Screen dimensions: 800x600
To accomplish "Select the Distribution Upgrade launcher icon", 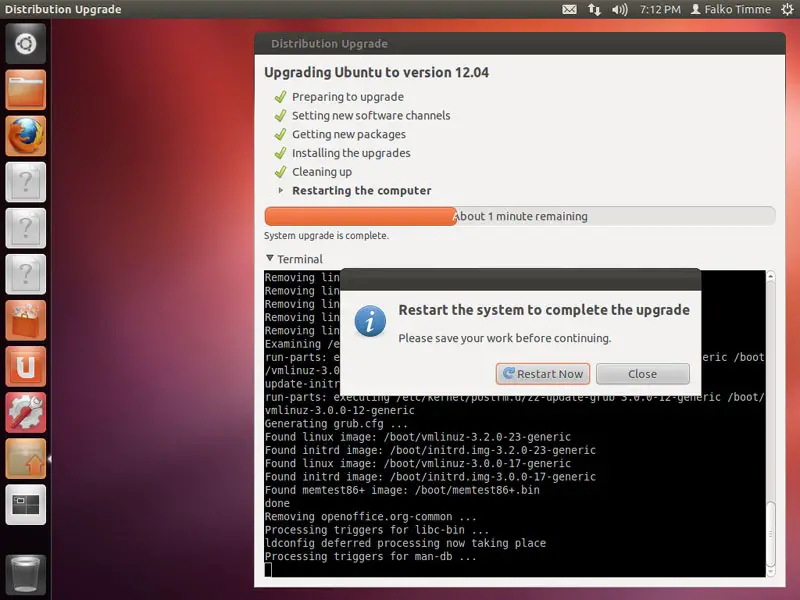I will pos(26,459).
